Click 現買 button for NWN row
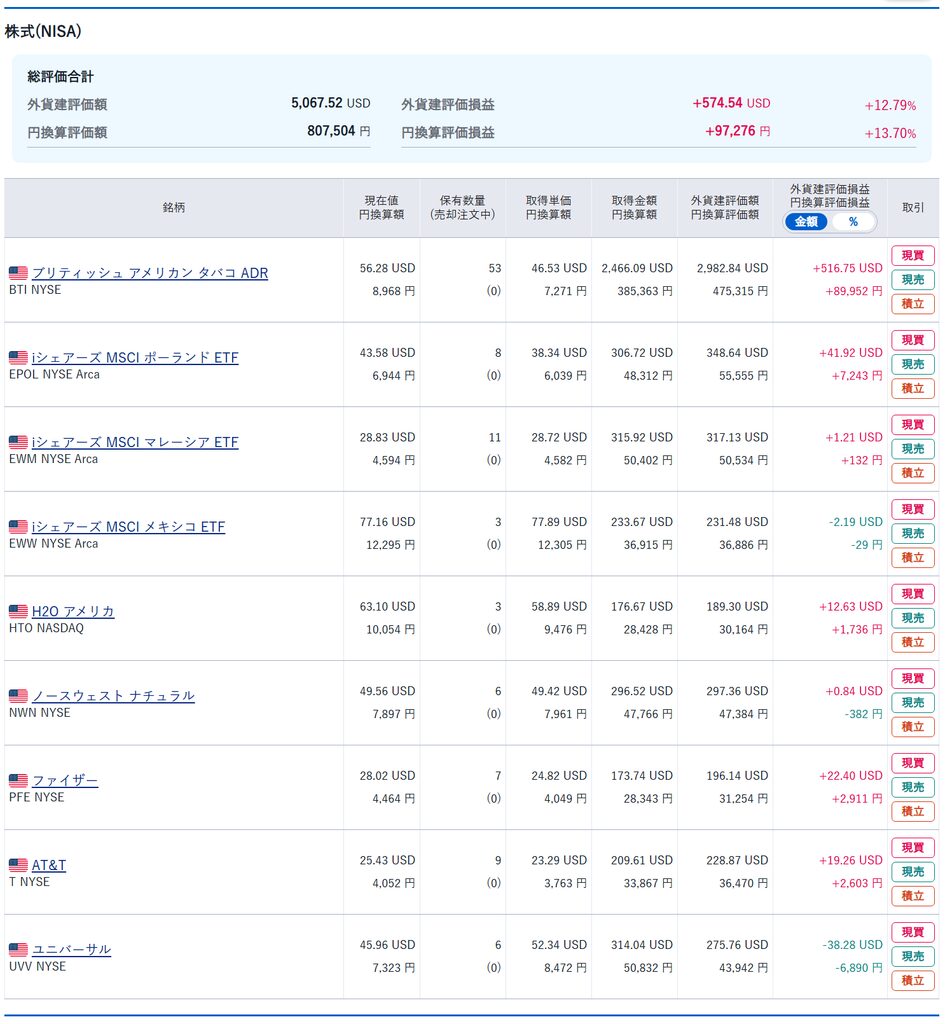 tap(913, 679)
